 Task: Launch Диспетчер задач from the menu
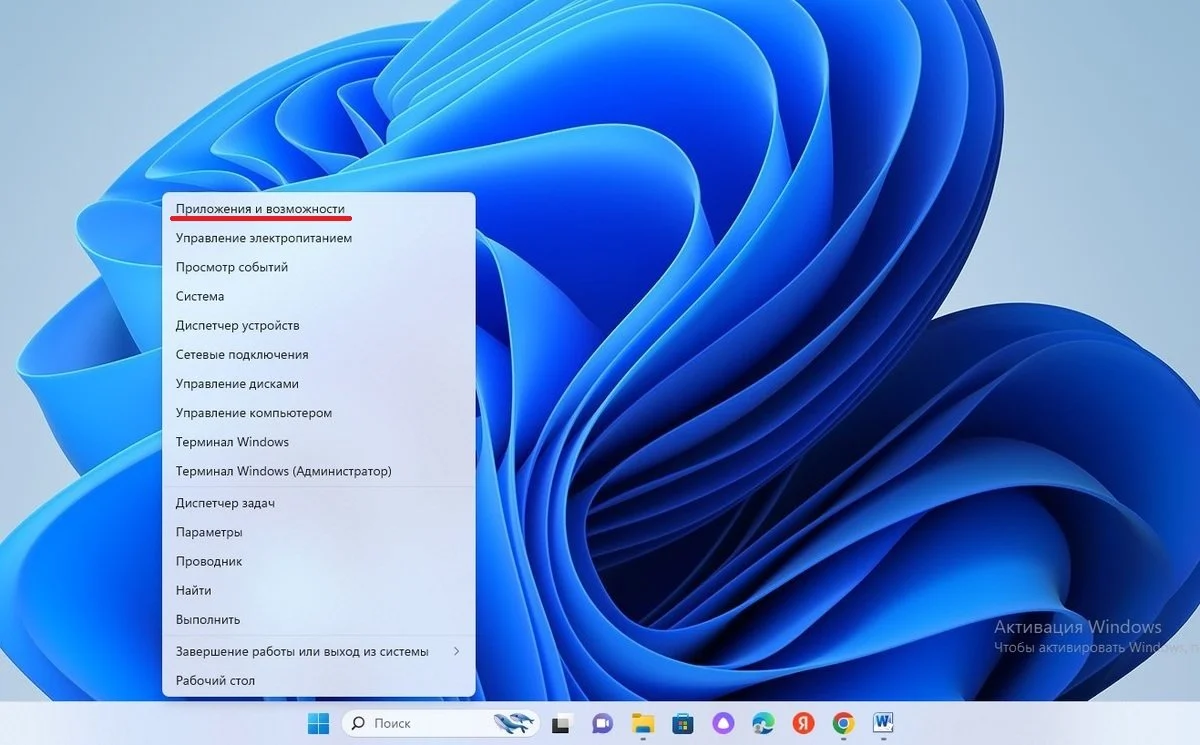[319, 503]
